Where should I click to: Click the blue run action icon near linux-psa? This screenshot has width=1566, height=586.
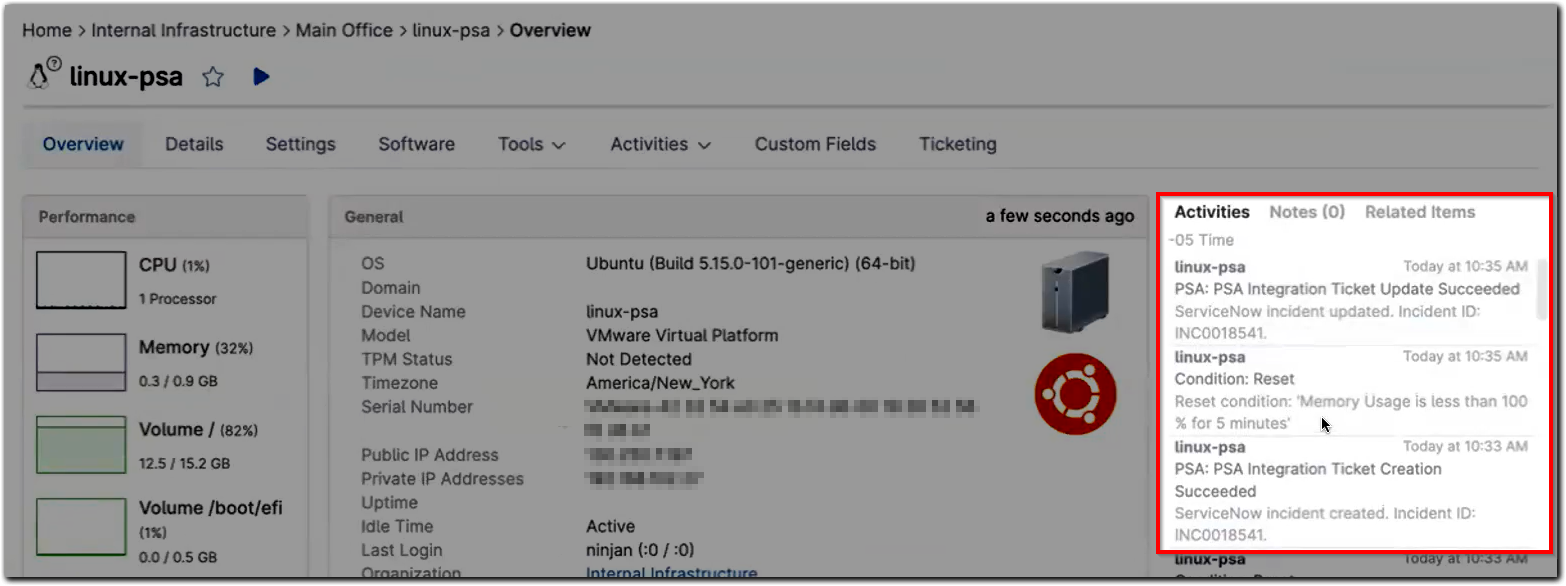tap(261, 76)
